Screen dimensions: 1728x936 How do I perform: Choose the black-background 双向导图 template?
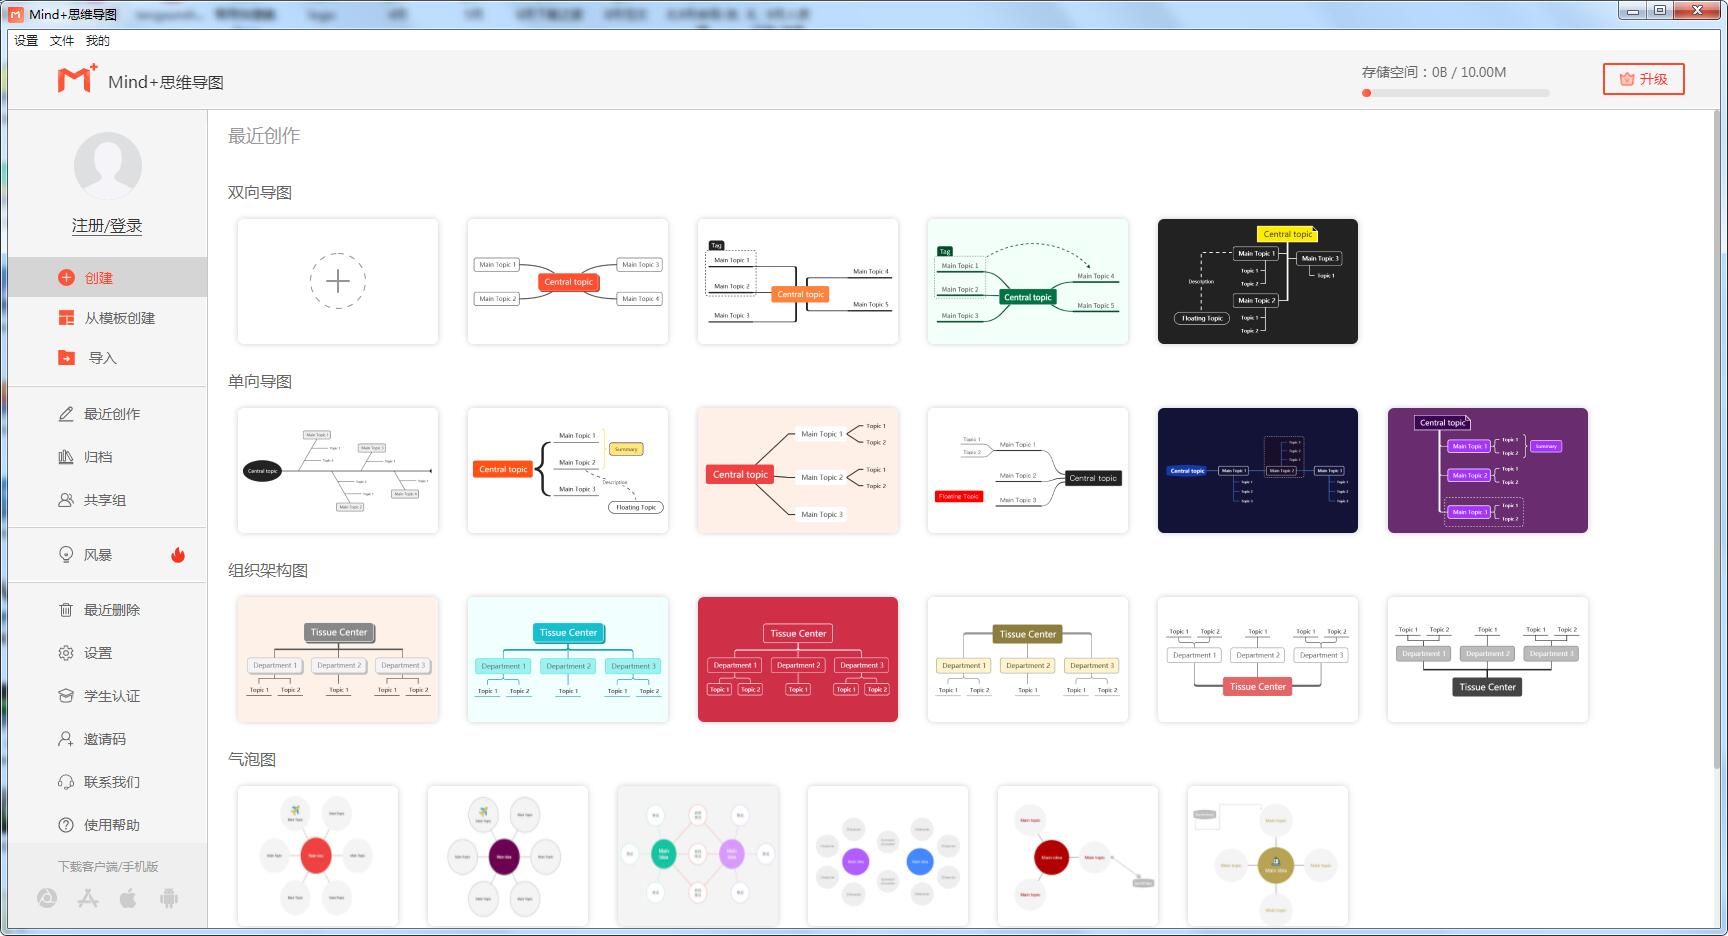click(x=1257, y=281)
